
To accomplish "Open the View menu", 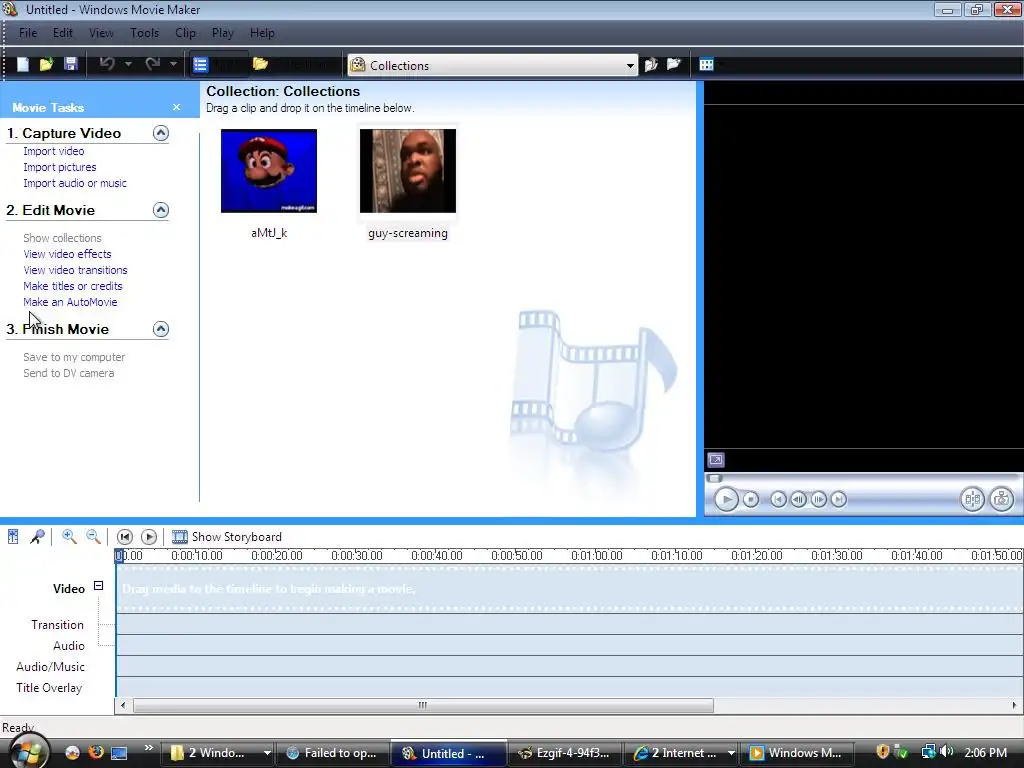I will [101, 33].
